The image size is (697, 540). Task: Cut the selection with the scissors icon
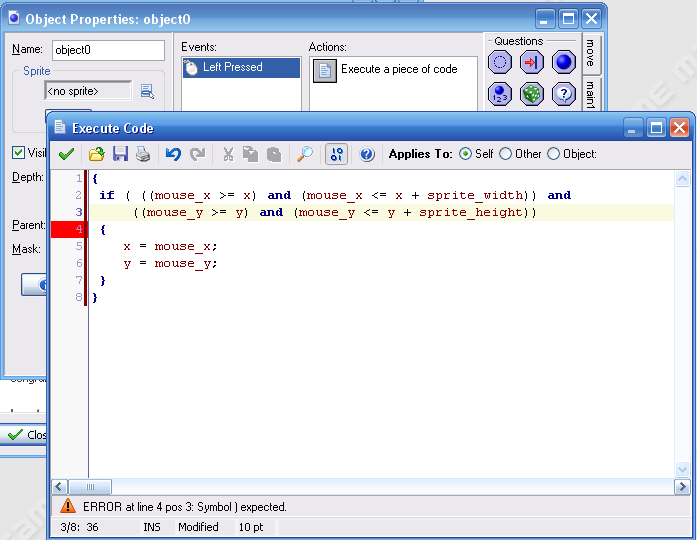pyautogui.click(x=228, y=154)
